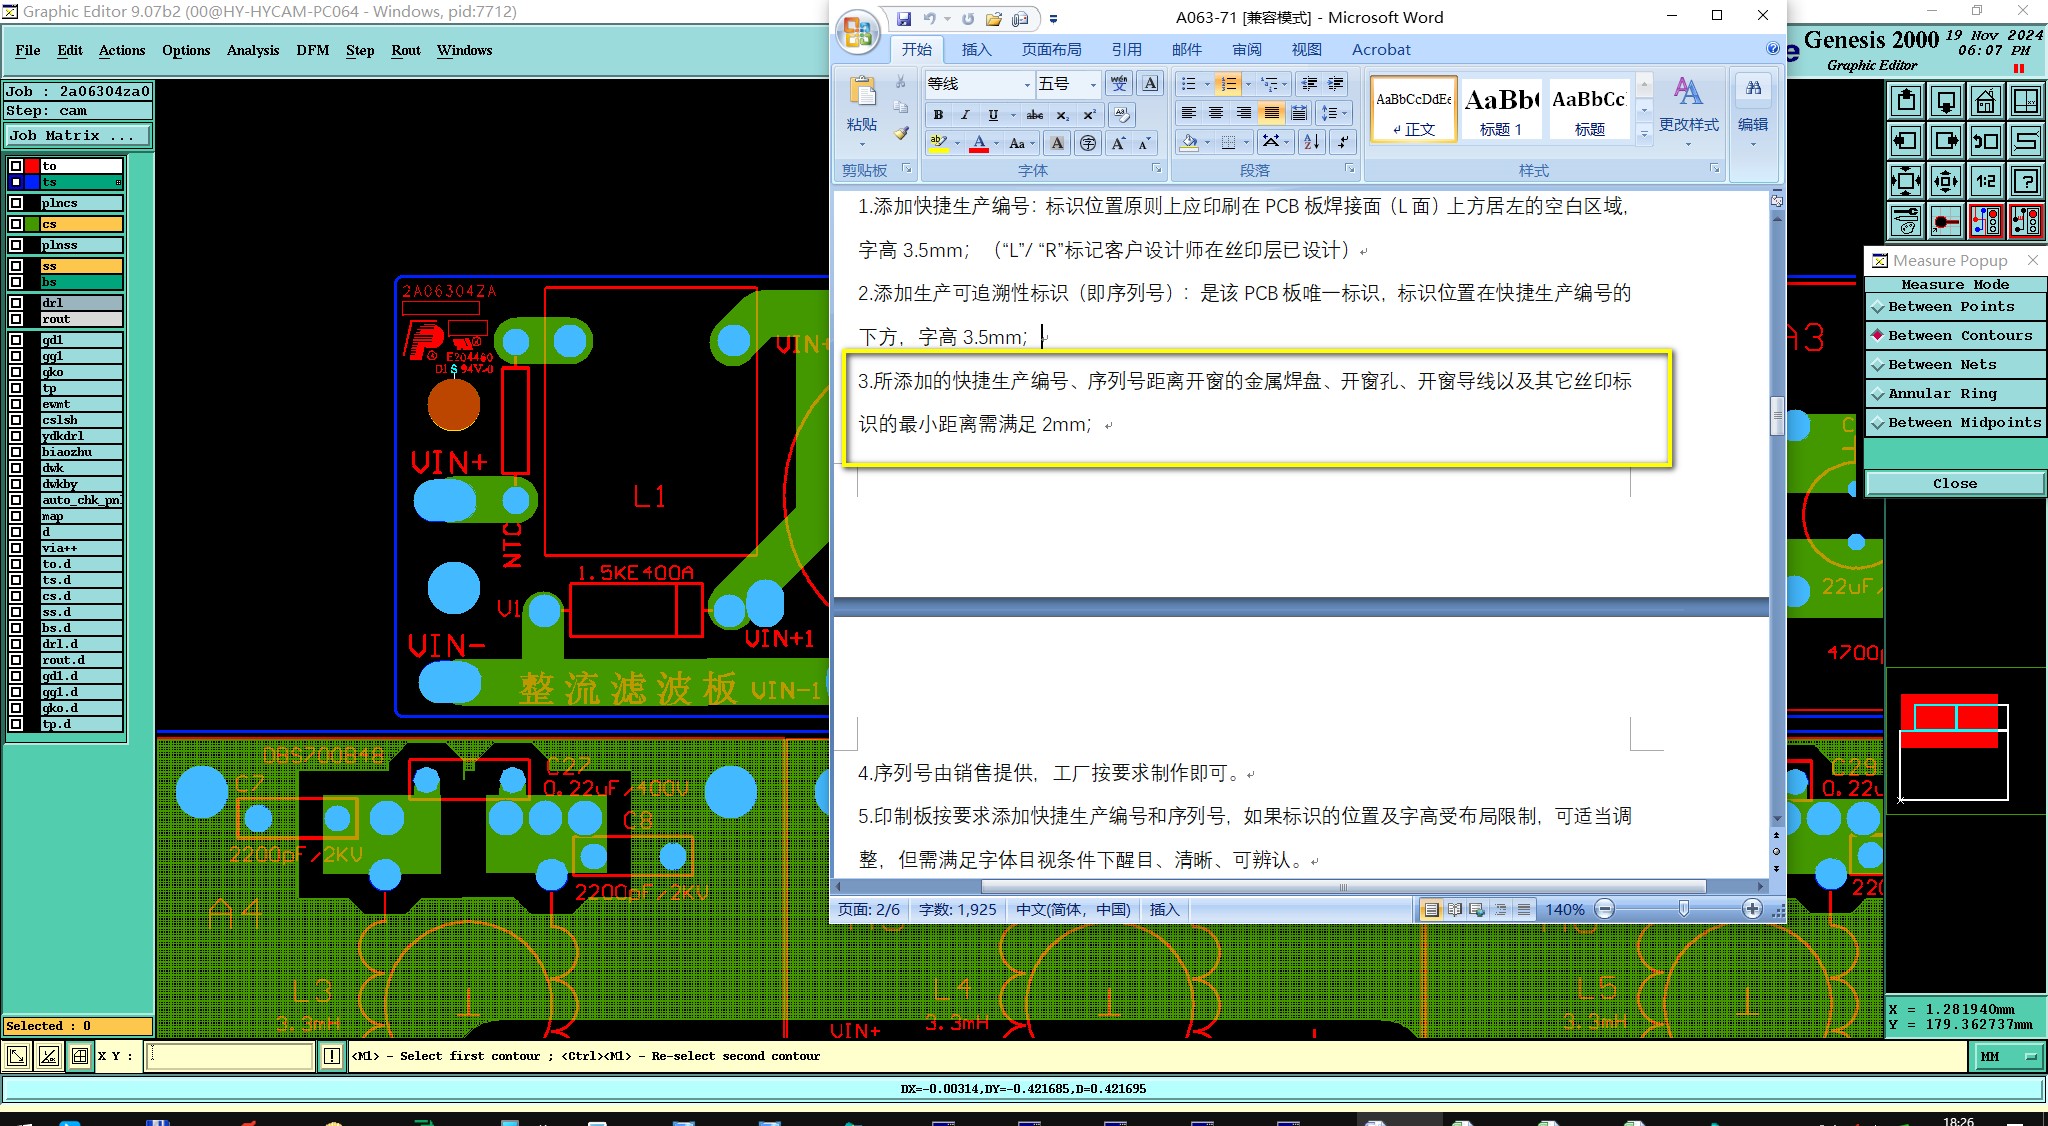Screen dimensions: 2048x1126
Task: Open the Rout menu in Graphic Editor
Action: pyautogui.click(x=406, y=50)
